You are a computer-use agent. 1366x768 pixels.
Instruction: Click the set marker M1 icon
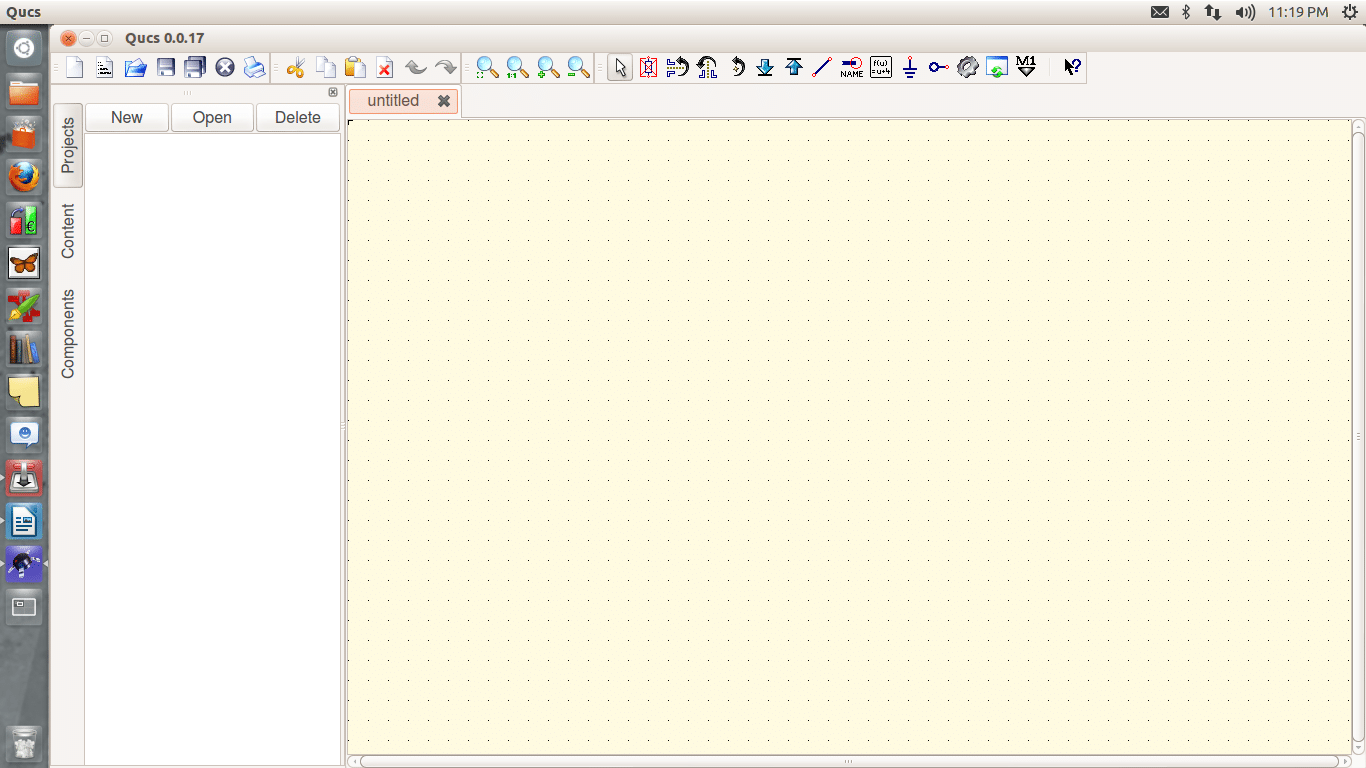tap(1026, 68)
